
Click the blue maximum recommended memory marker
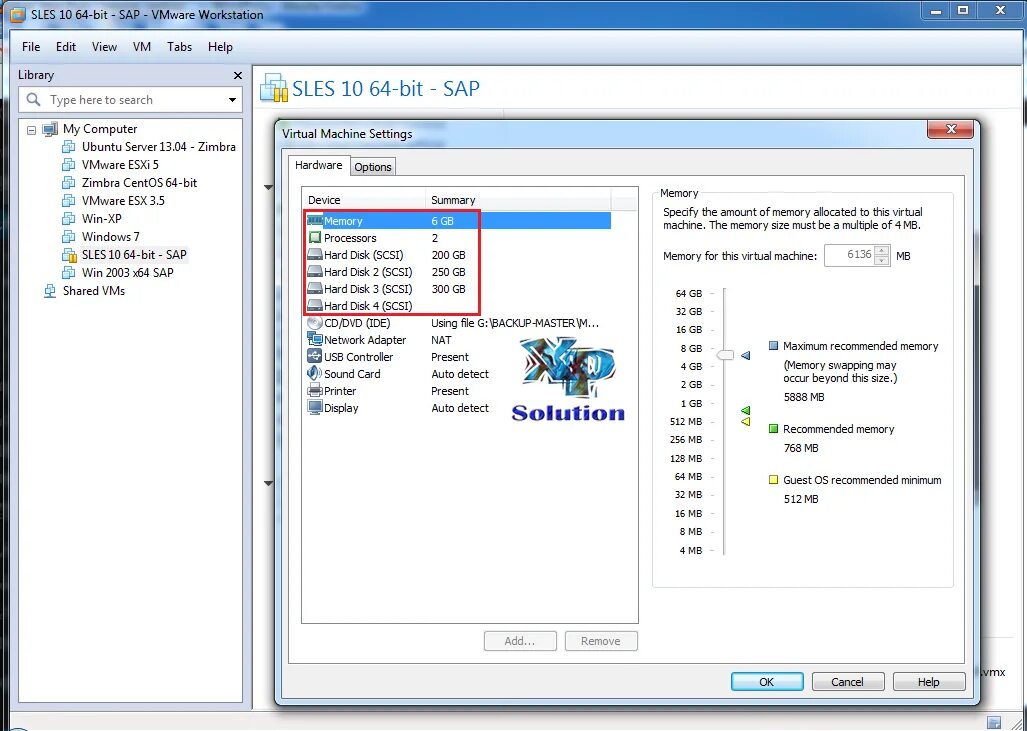pyautogui.click(x=745, y=355)
